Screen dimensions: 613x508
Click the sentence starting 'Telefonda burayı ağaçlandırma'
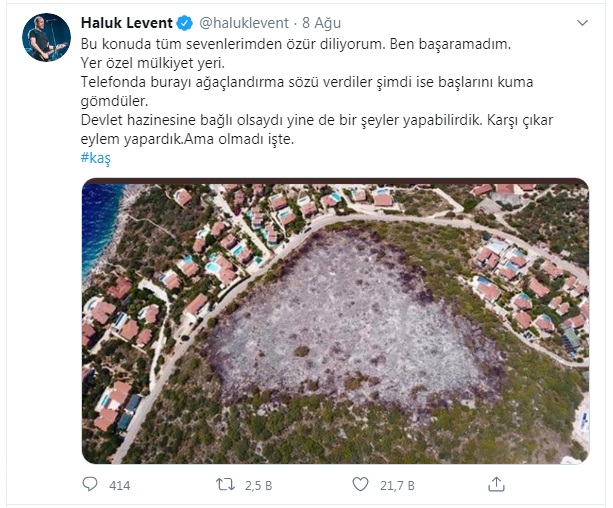click(307, 92)
